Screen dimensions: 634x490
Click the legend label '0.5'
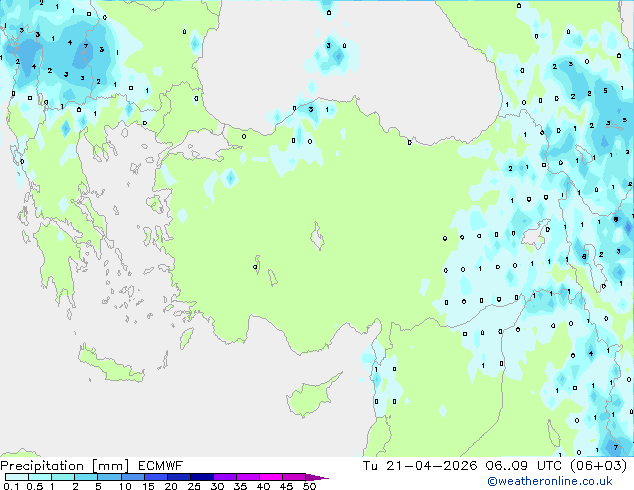pyautogui.click(x=34, y=486)
